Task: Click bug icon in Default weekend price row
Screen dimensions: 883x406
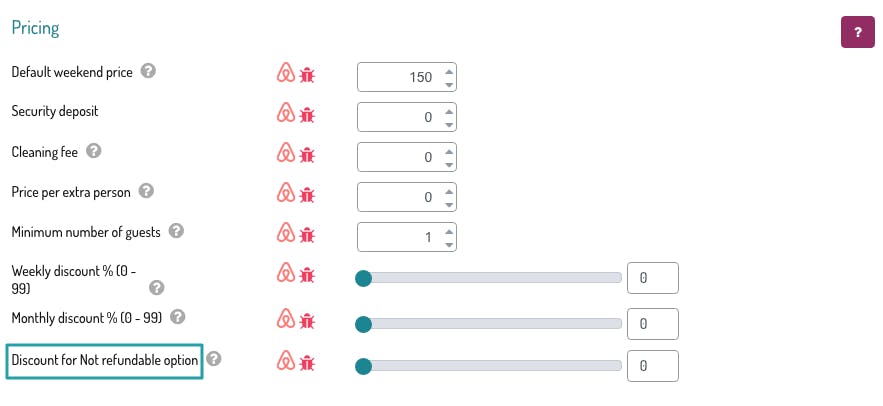Action: (307, 74)
